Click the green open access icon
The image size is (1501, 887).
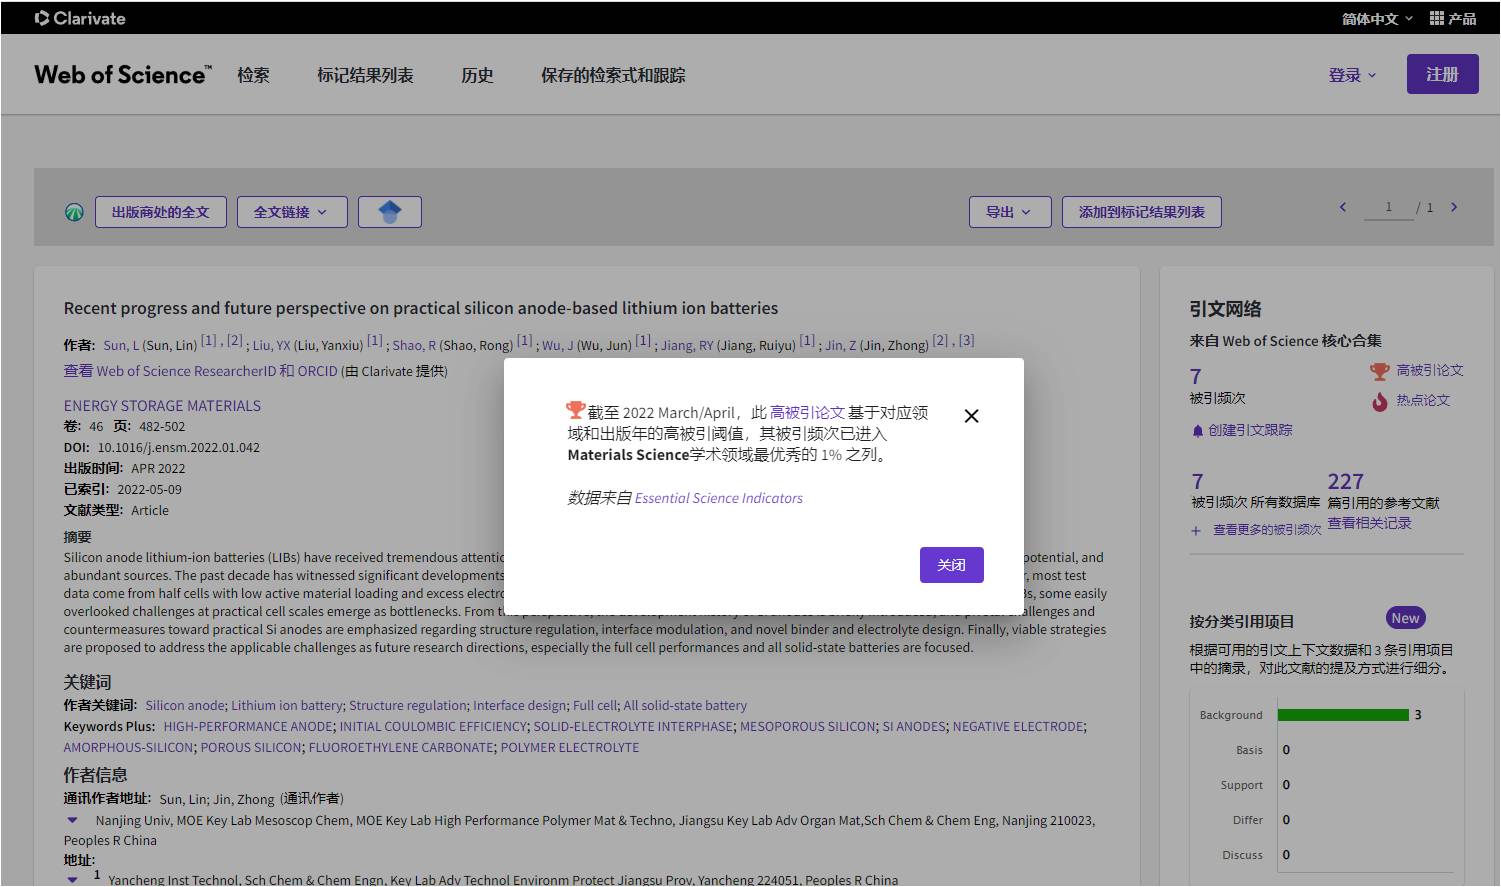coord(74,212)
